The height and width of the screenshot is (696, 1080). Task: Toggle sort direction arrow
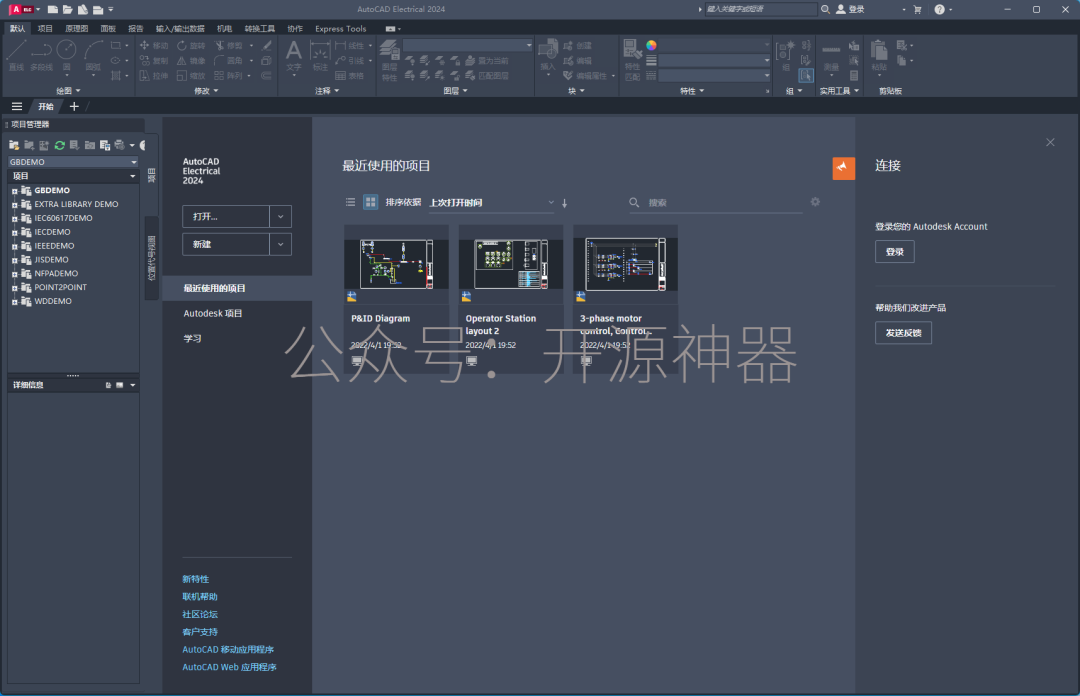pyautogui.click(x=565, y=203)
